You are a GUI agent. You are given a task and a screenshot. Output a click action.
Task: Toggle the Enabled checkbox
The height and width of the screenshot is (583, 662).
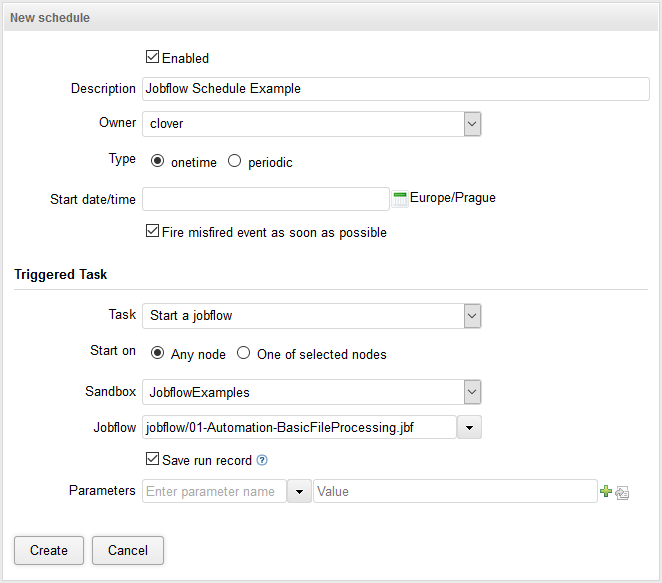pyautogui.click(x=153, y=58)
